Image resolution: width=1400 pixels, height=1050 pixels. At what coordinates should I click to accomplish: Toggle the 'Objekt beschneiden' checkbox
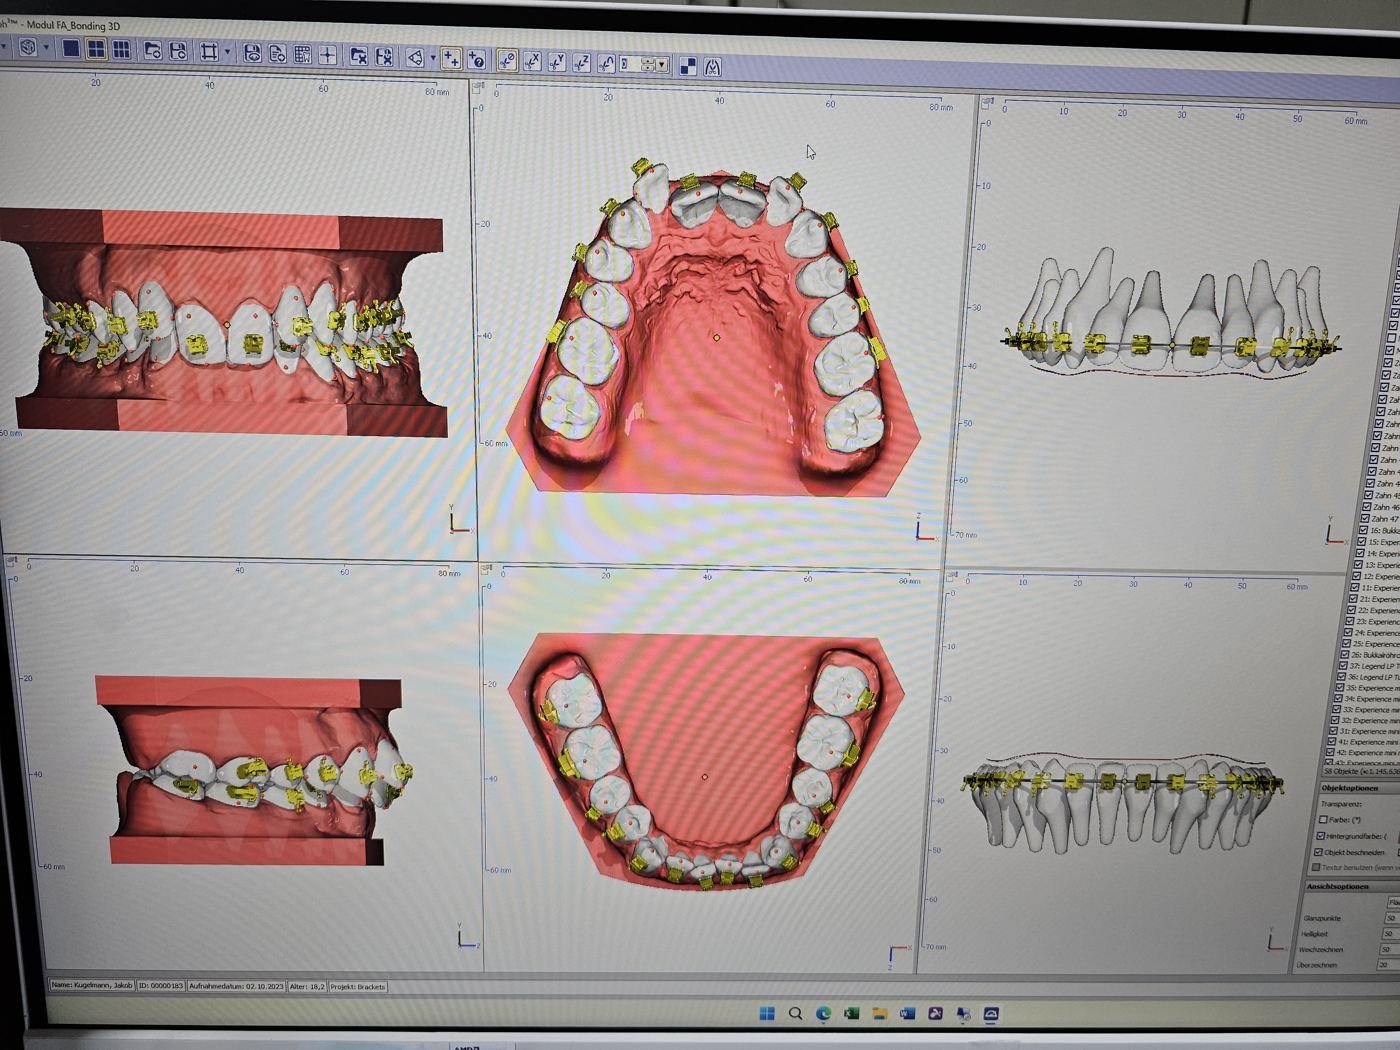(1319, 852)
